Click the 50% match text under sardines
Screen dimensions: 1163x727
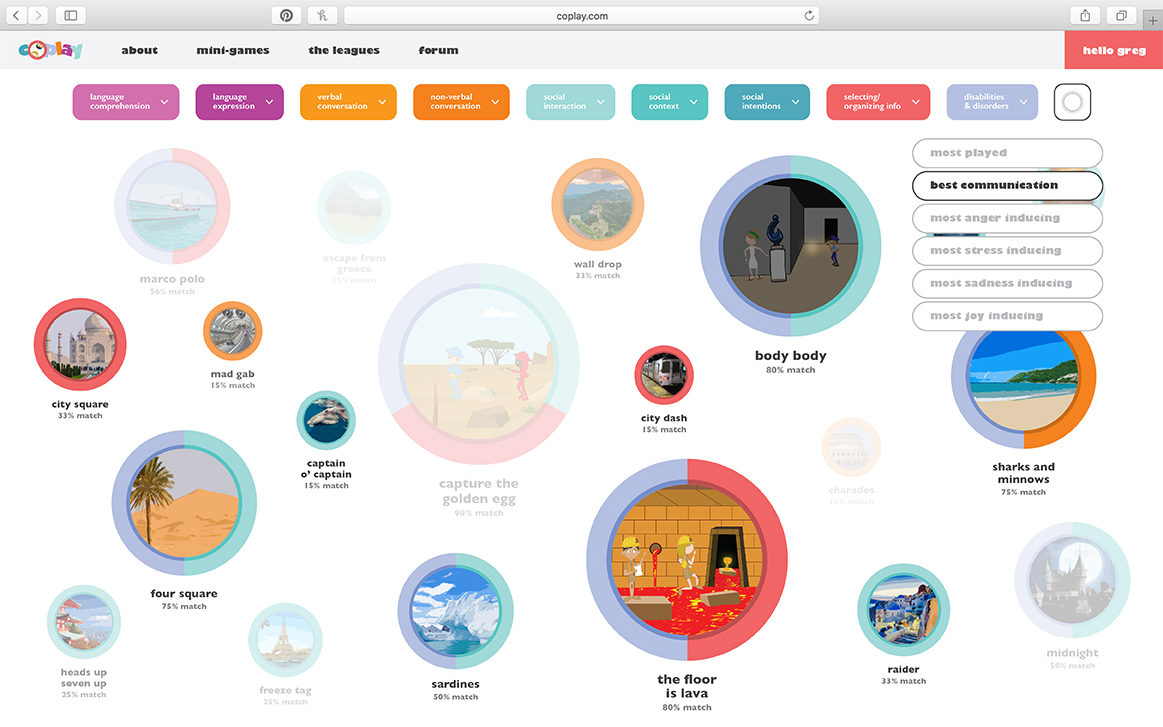(x=455, y=697)
